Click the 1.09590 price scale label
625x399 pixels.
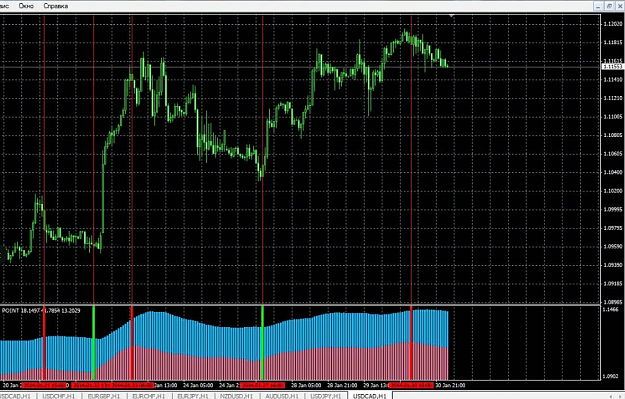(x=613, y=246)
